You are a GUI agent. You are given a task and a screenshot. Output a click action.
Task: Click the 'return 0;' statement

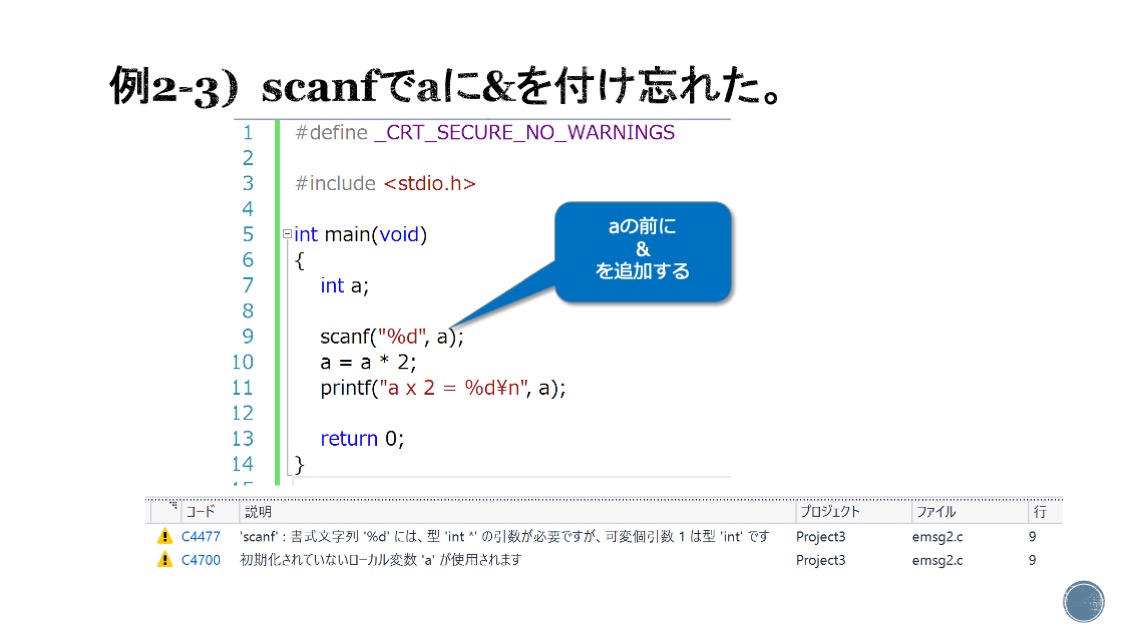pos(362,438)
